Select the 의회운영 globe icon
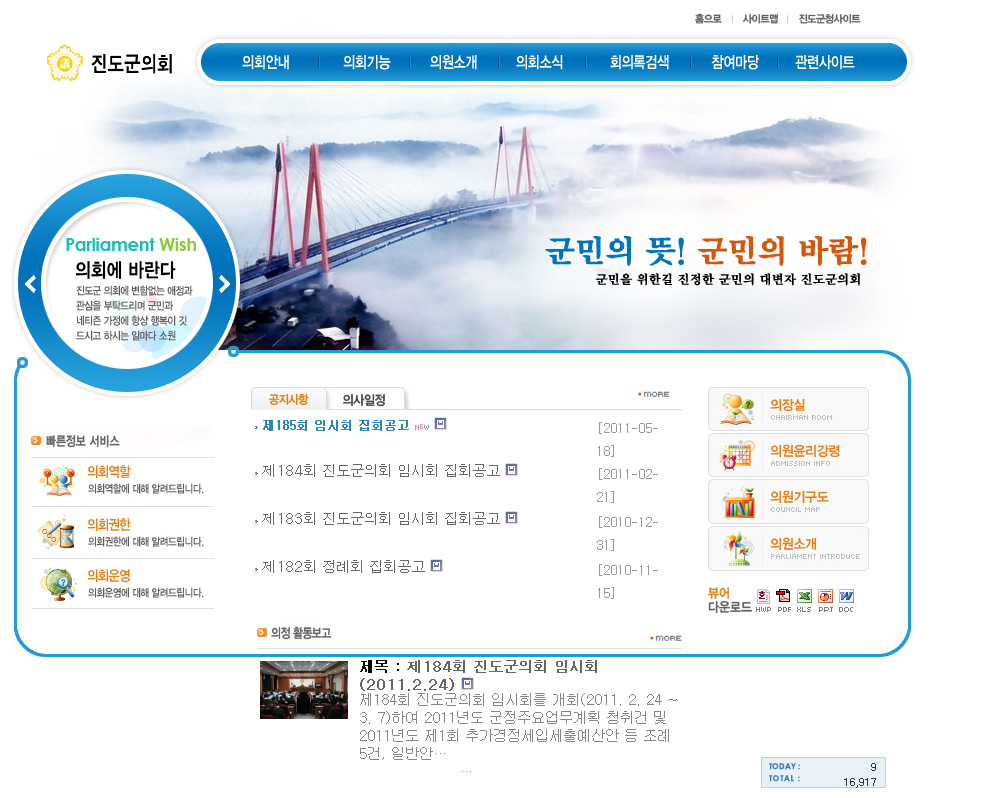The image size is (993, 798). click(x=58, y=584)
